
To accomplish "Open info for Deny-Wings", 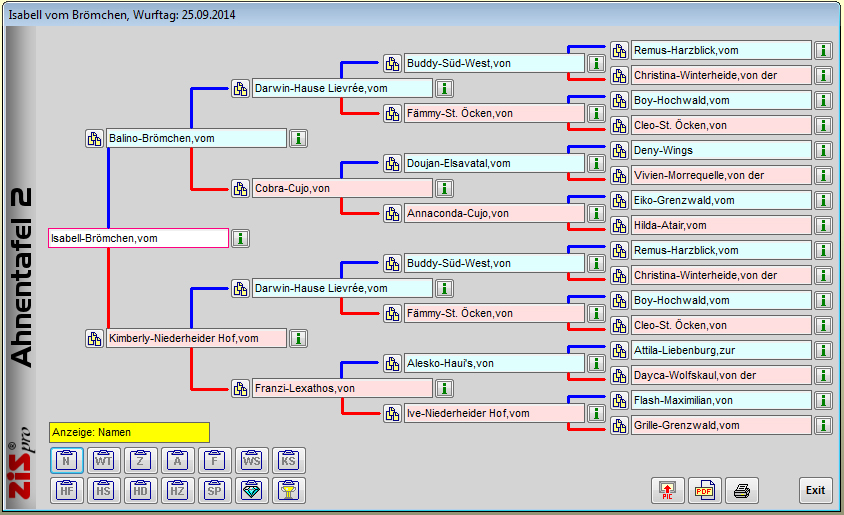I will click(x=822, y=150).
